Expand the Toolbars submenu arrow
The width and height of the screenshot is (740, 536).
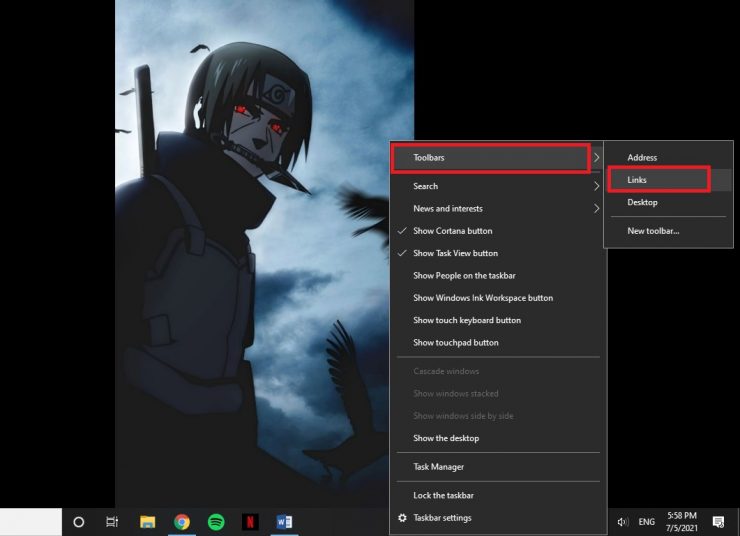tap(597, 158)
